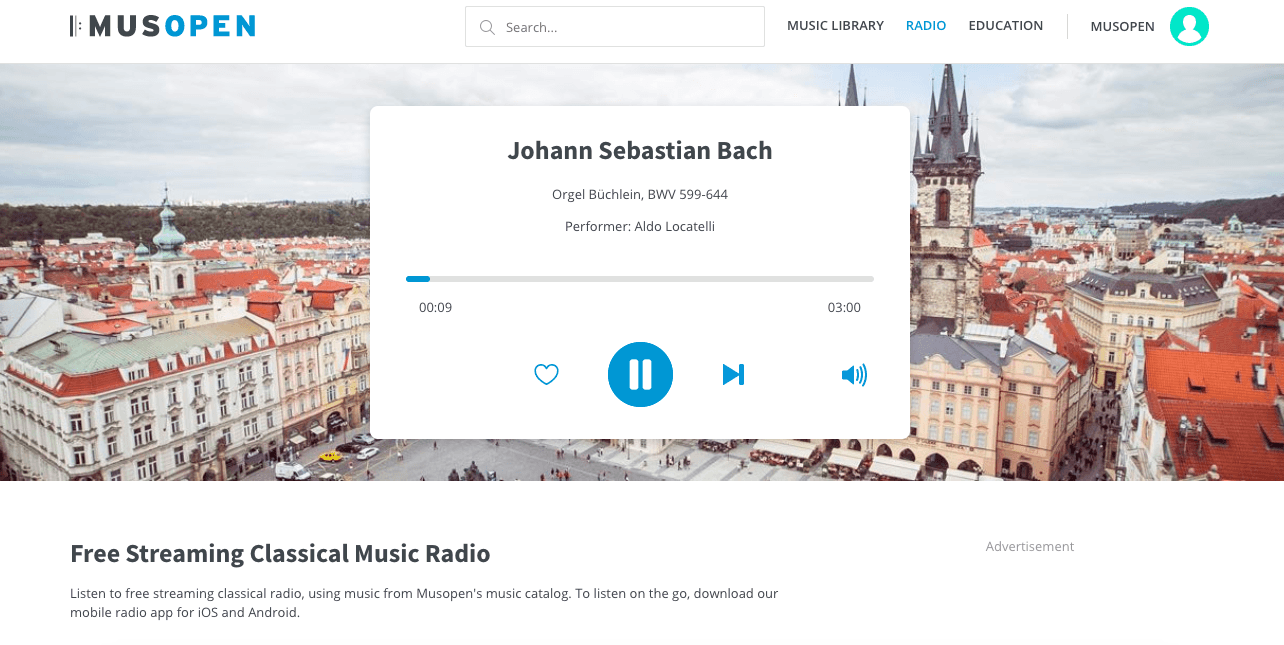Click the Orgel Büchlein, BWV 599-644 title
This screenshot has height=645, width=1284.
(x=640, y=194)
